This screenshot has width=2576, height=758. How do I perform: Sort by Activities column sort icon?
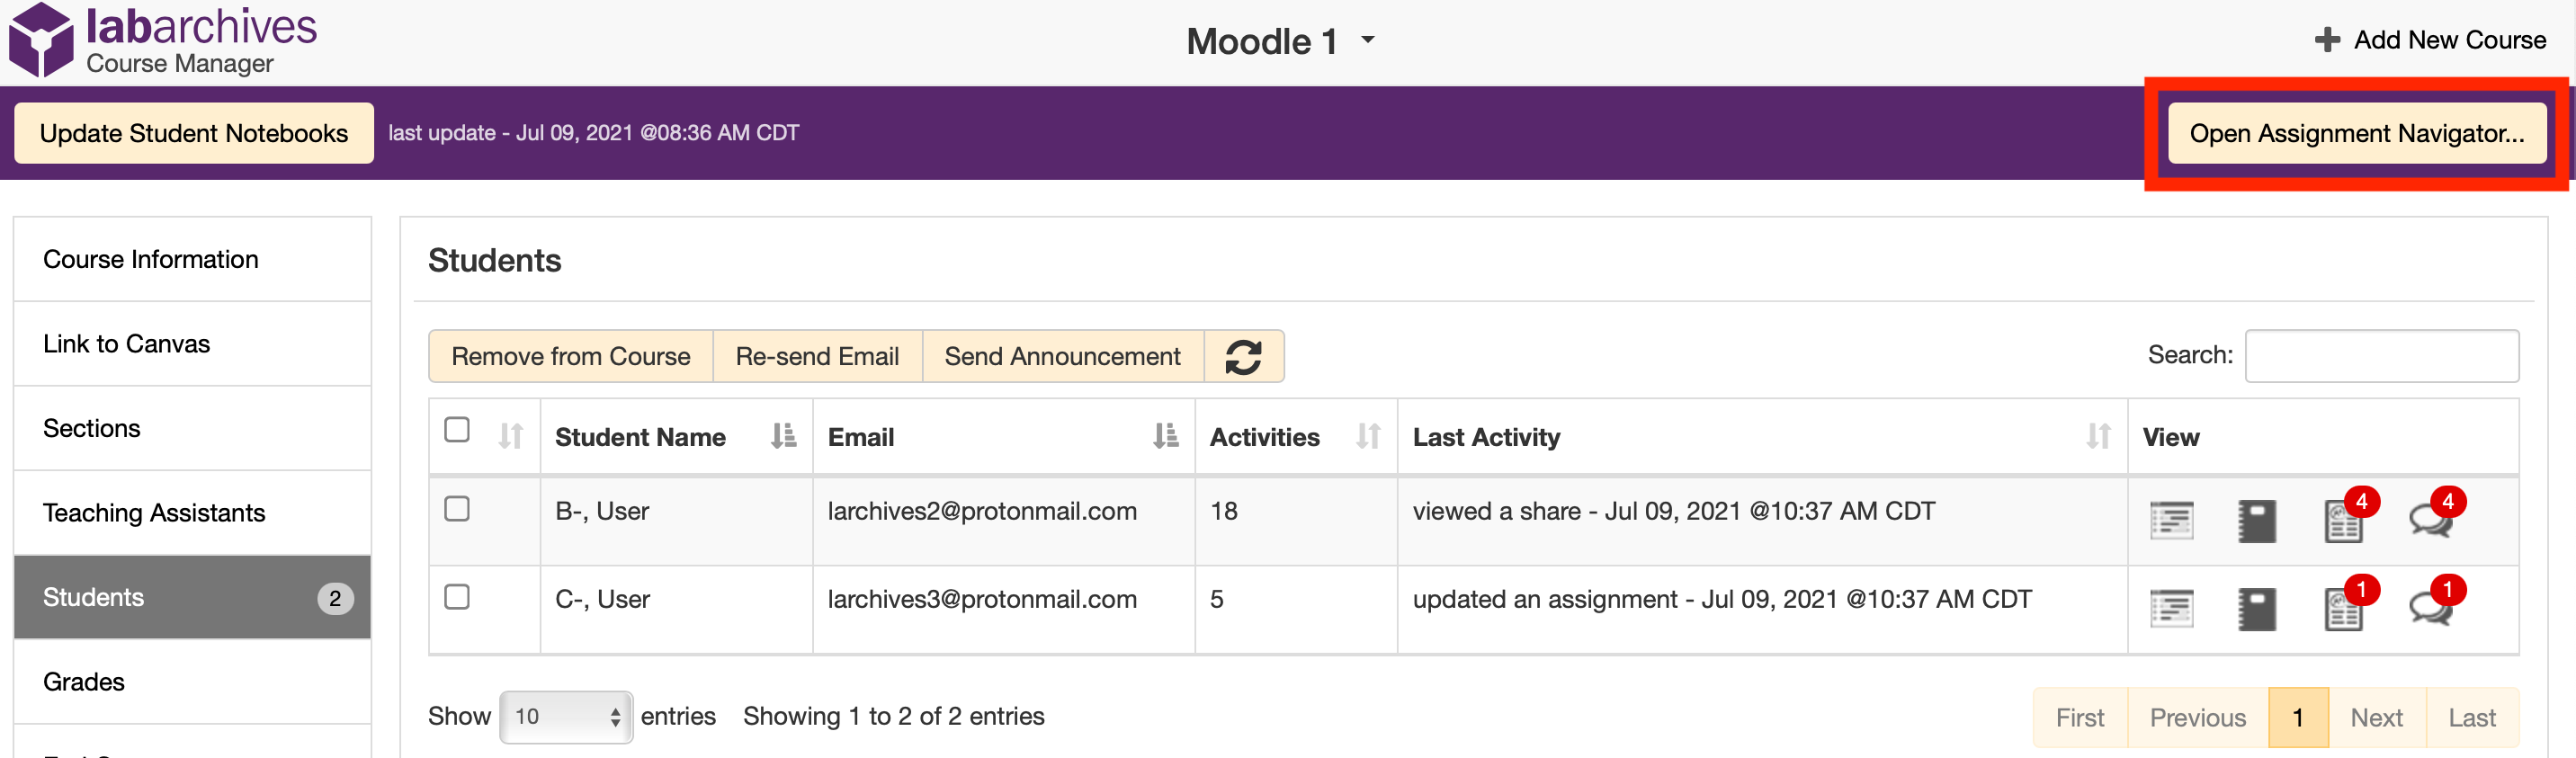click(1368, 437)
